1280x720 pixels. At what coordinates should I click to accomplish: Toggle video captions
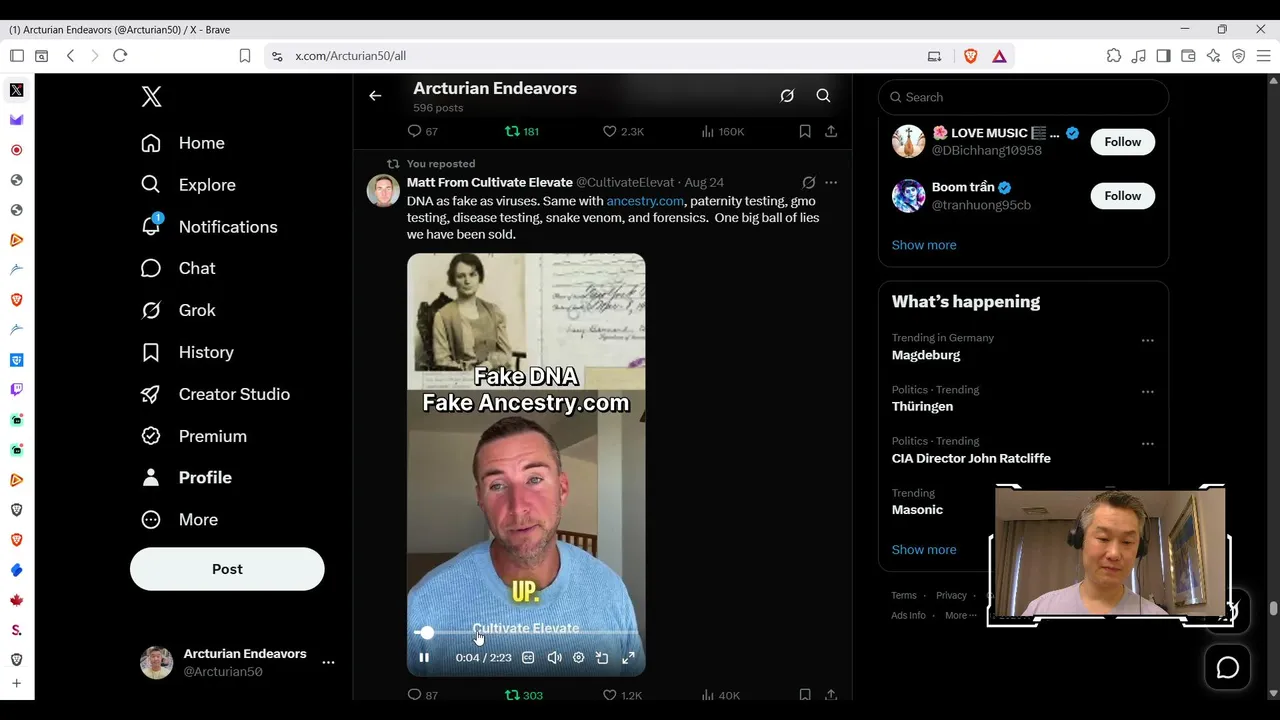(x=528, y=658)
